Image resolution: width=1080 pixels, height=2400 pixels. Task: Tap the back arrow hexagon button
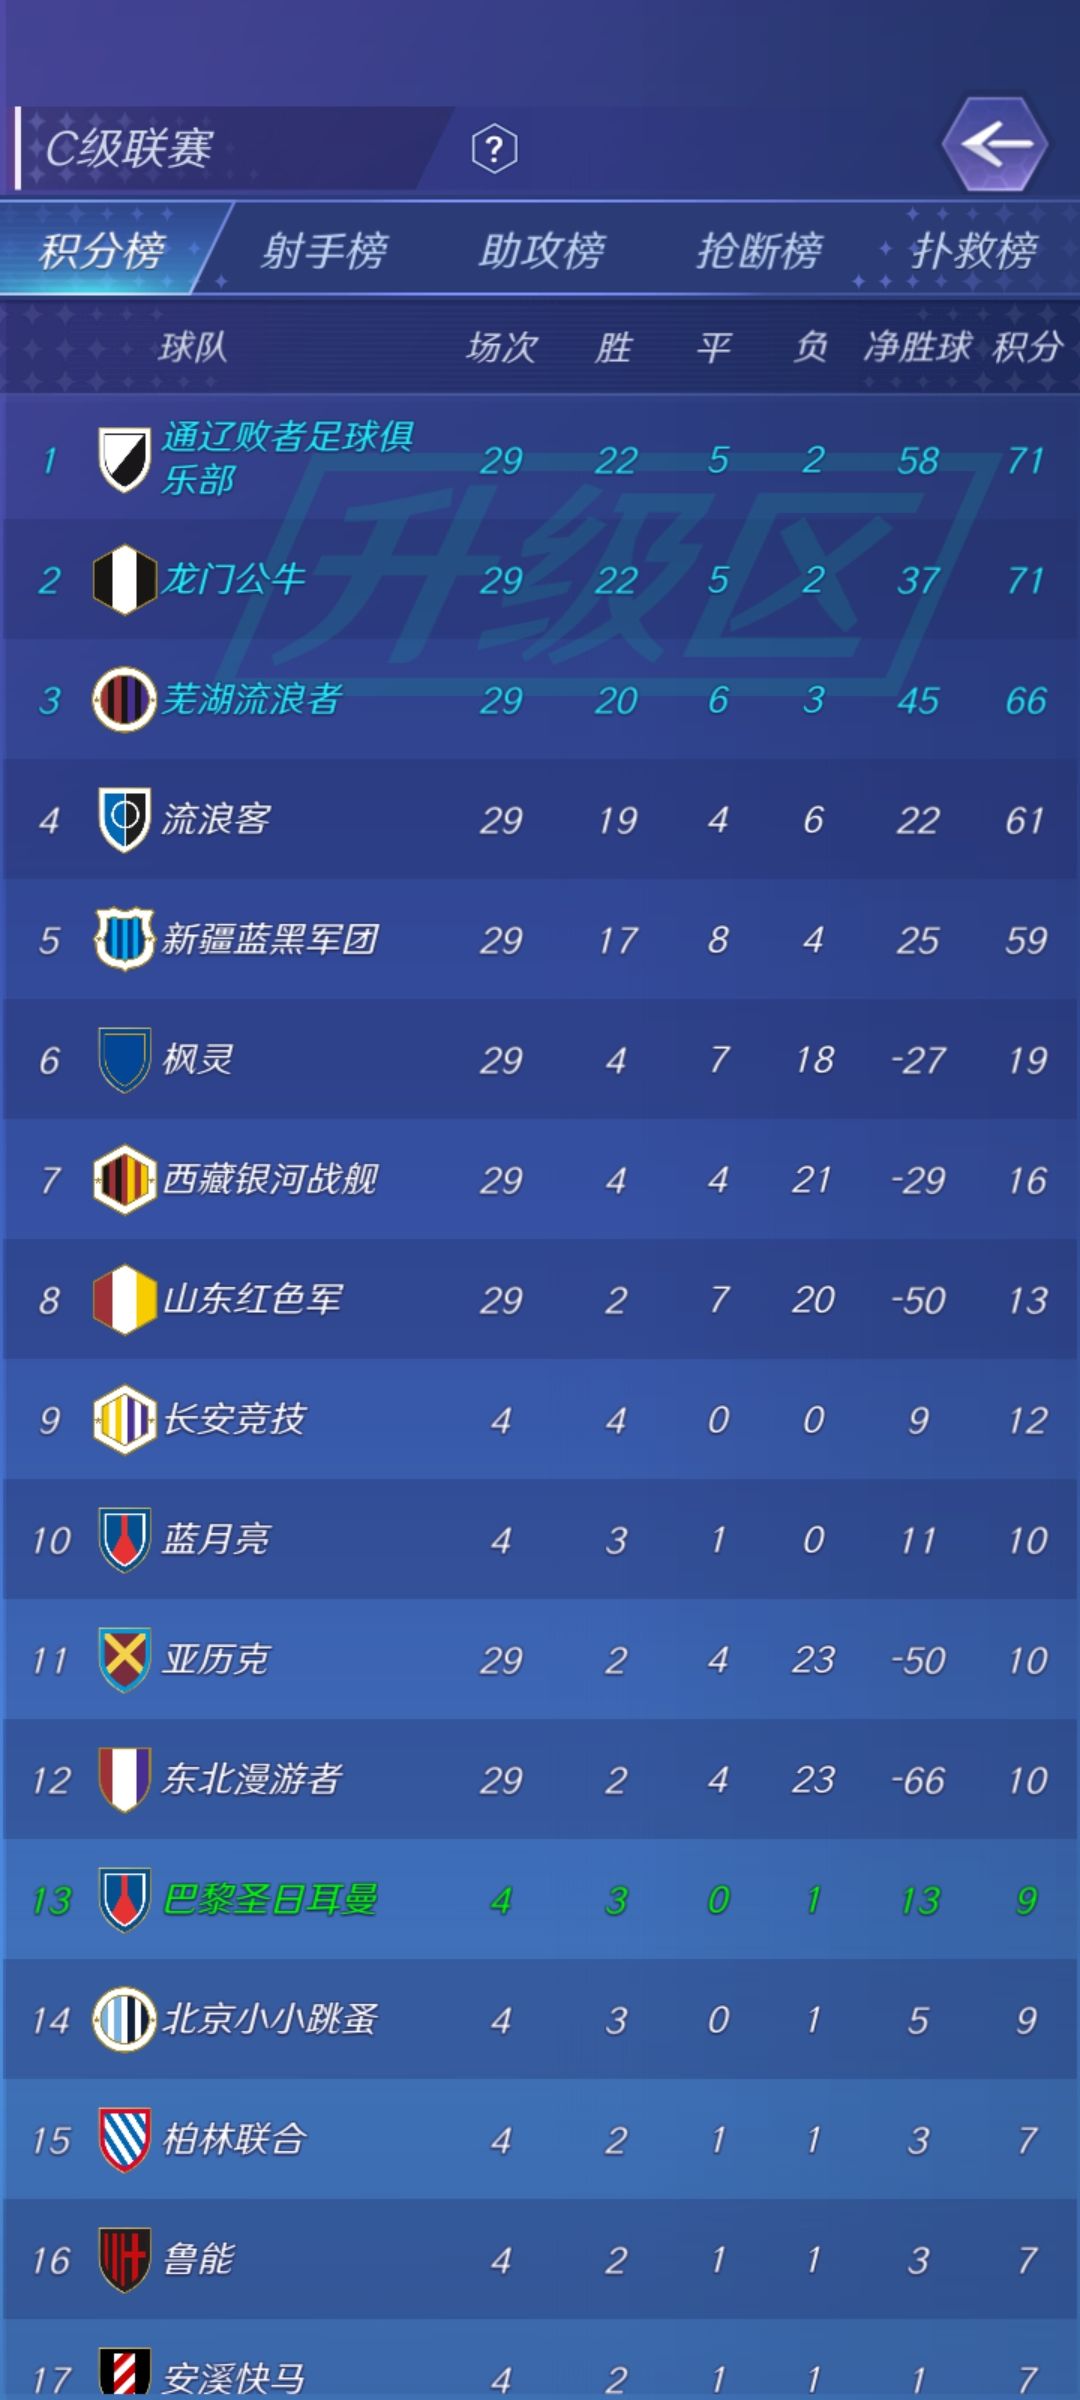click(995, 145)
